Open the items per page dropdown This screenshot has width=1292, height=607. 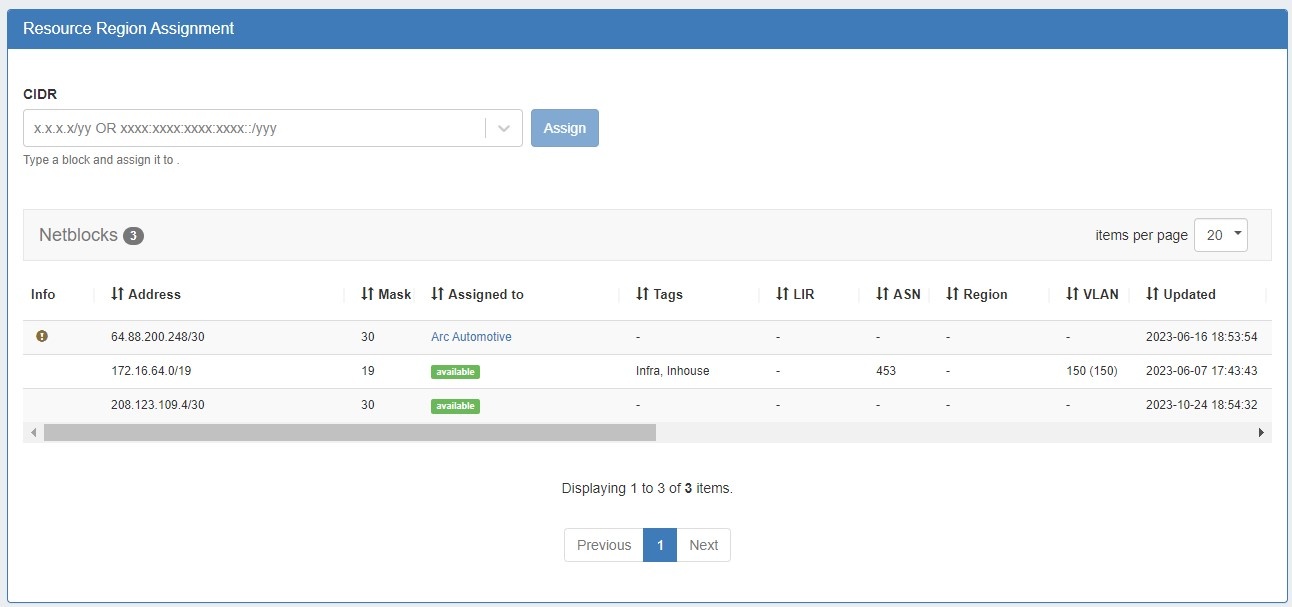1220,235
